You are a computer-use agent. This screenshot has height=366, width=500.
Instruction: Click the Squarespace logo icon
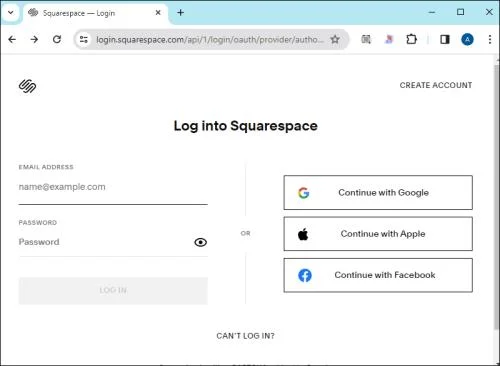[27, 86]
